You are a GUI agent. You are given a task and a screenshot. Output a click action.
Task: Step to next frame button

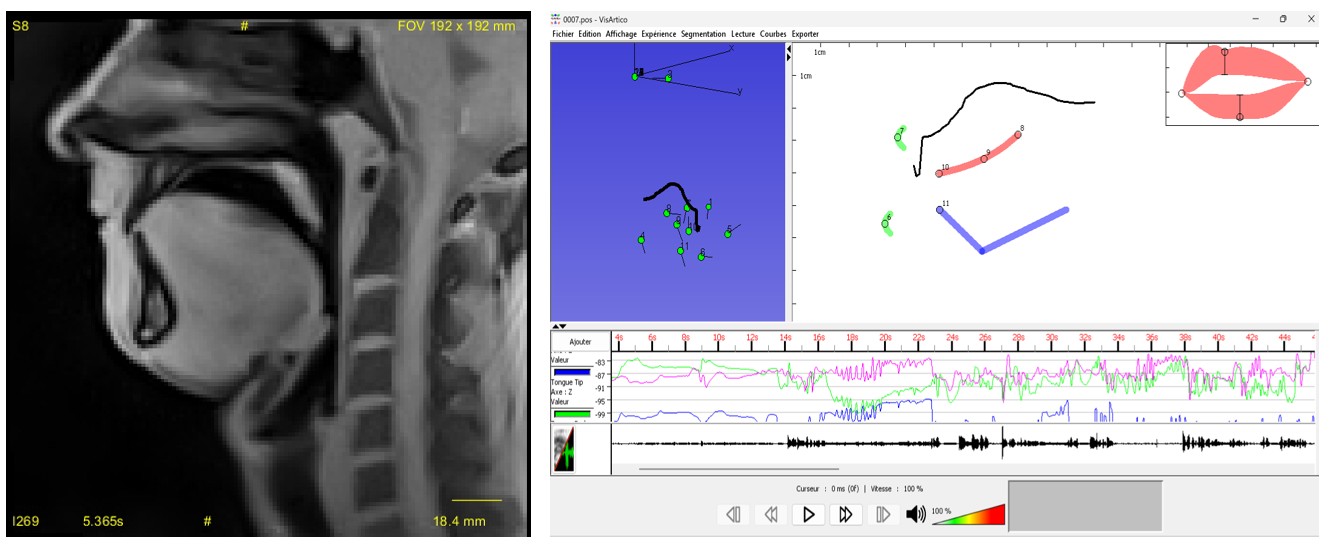point(883,514)
